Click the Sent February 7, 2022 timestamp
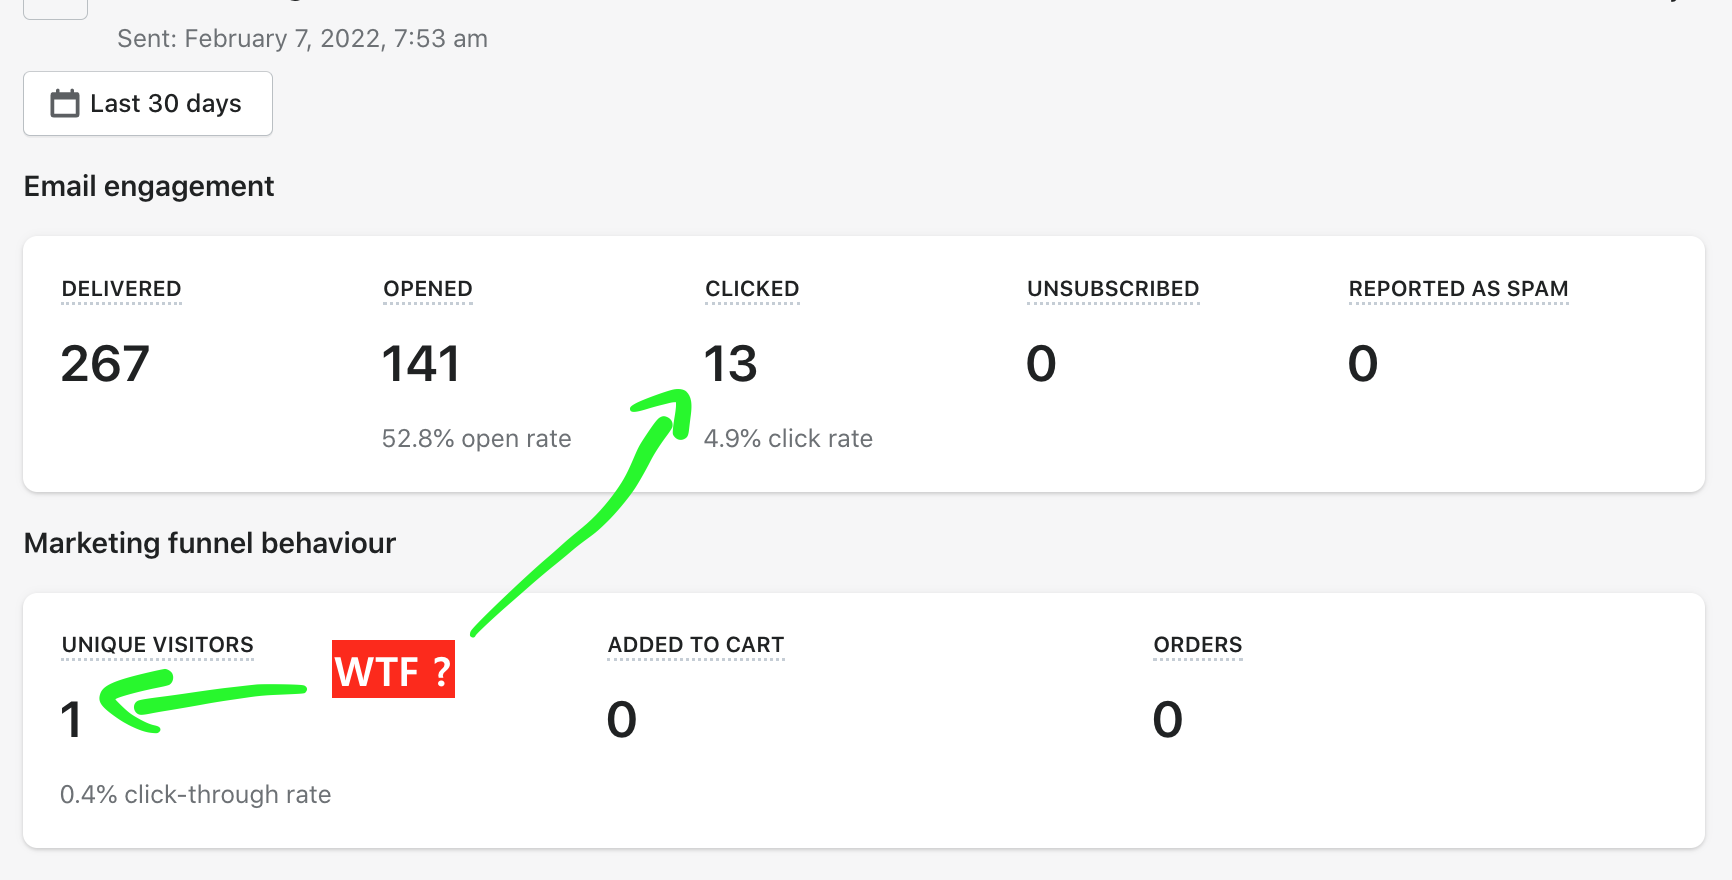The width and height of the screenshot is (1732, 880). 302,39
